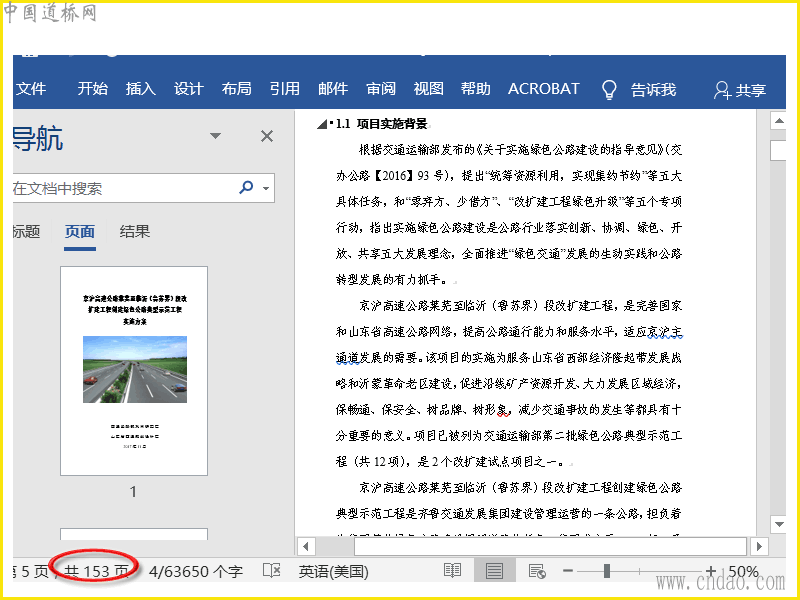Image resolution: width=800 pixels, height=600 pixels.
Task: Open the ACROBAT ribbon tab
Action: click(x=543, y=89)
